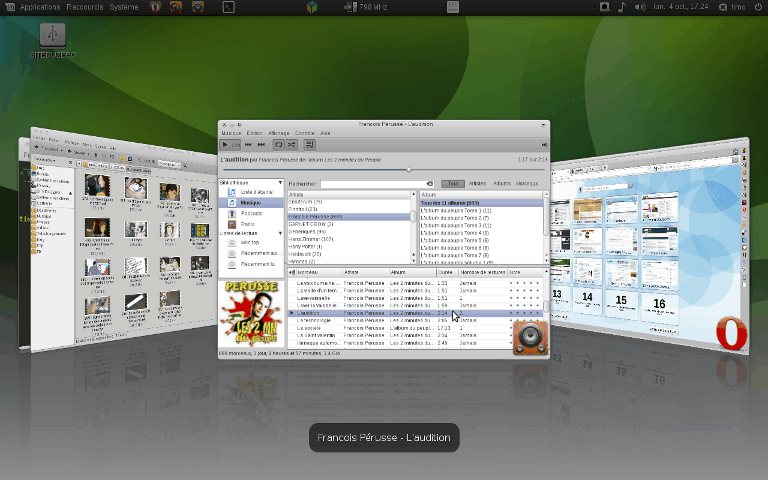
Task: Click the Pérusse album cover art
Action: point(251,313)
